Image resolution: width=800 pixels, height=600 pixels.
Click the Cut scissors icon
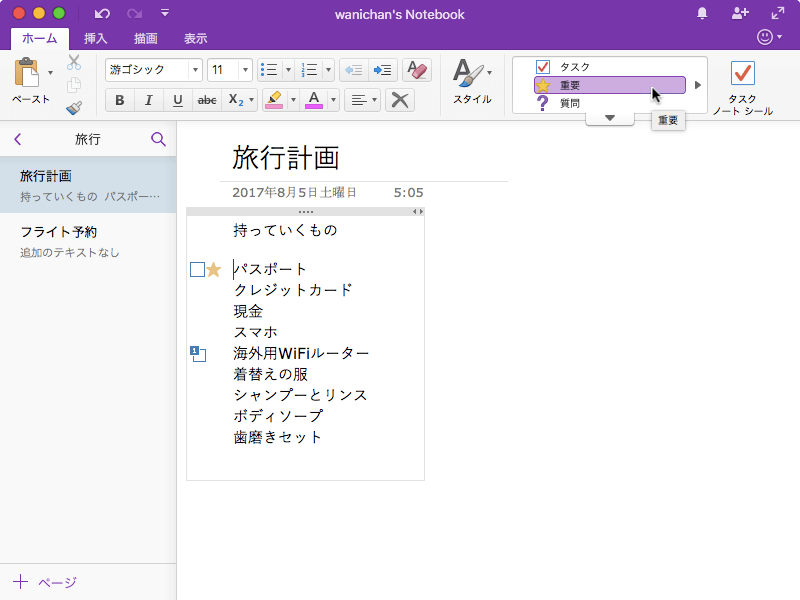tap(74, 62)
